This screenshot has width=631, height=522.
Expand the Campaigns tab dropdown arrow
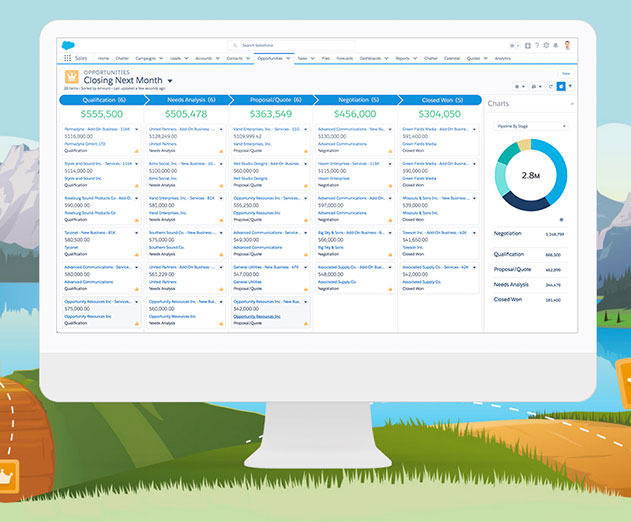161,58
